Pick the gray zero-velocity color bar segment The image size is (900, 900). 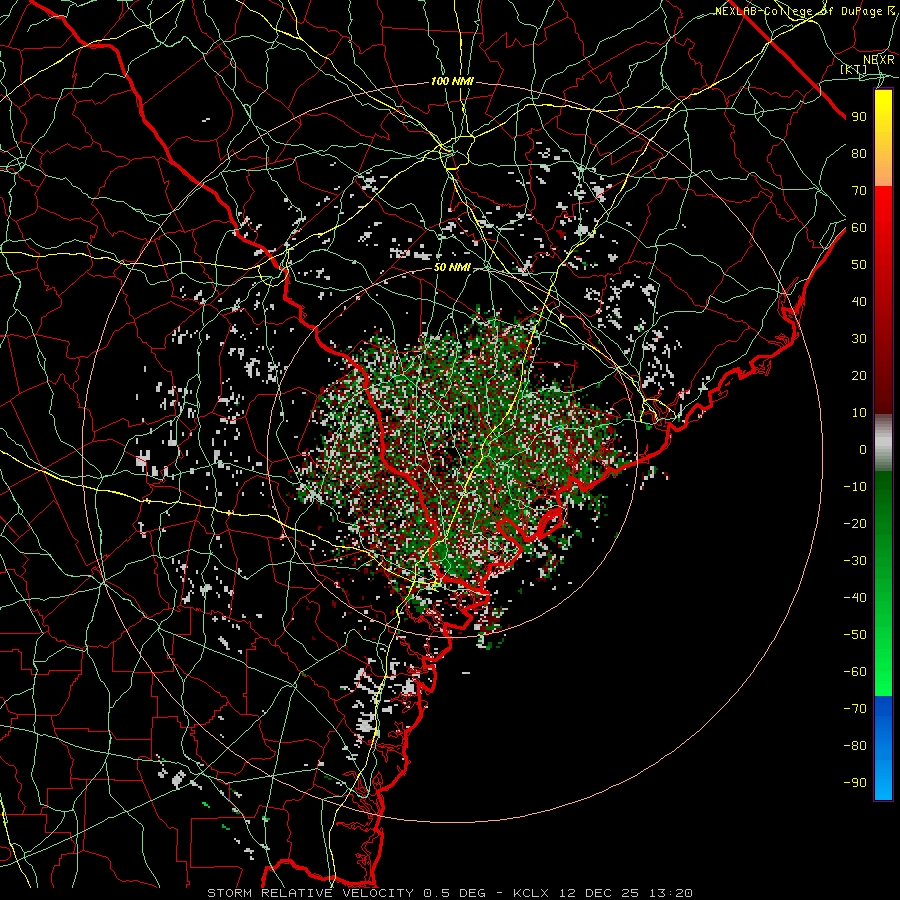883,443
